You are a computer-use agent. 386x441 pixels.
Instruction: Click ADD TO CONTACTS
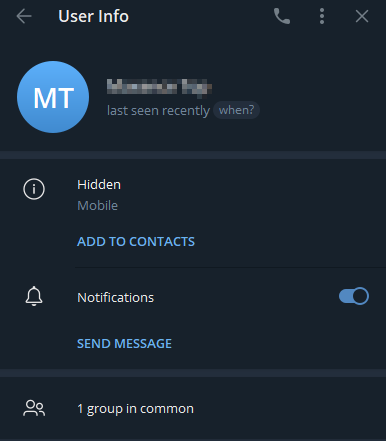click(136, 241)
